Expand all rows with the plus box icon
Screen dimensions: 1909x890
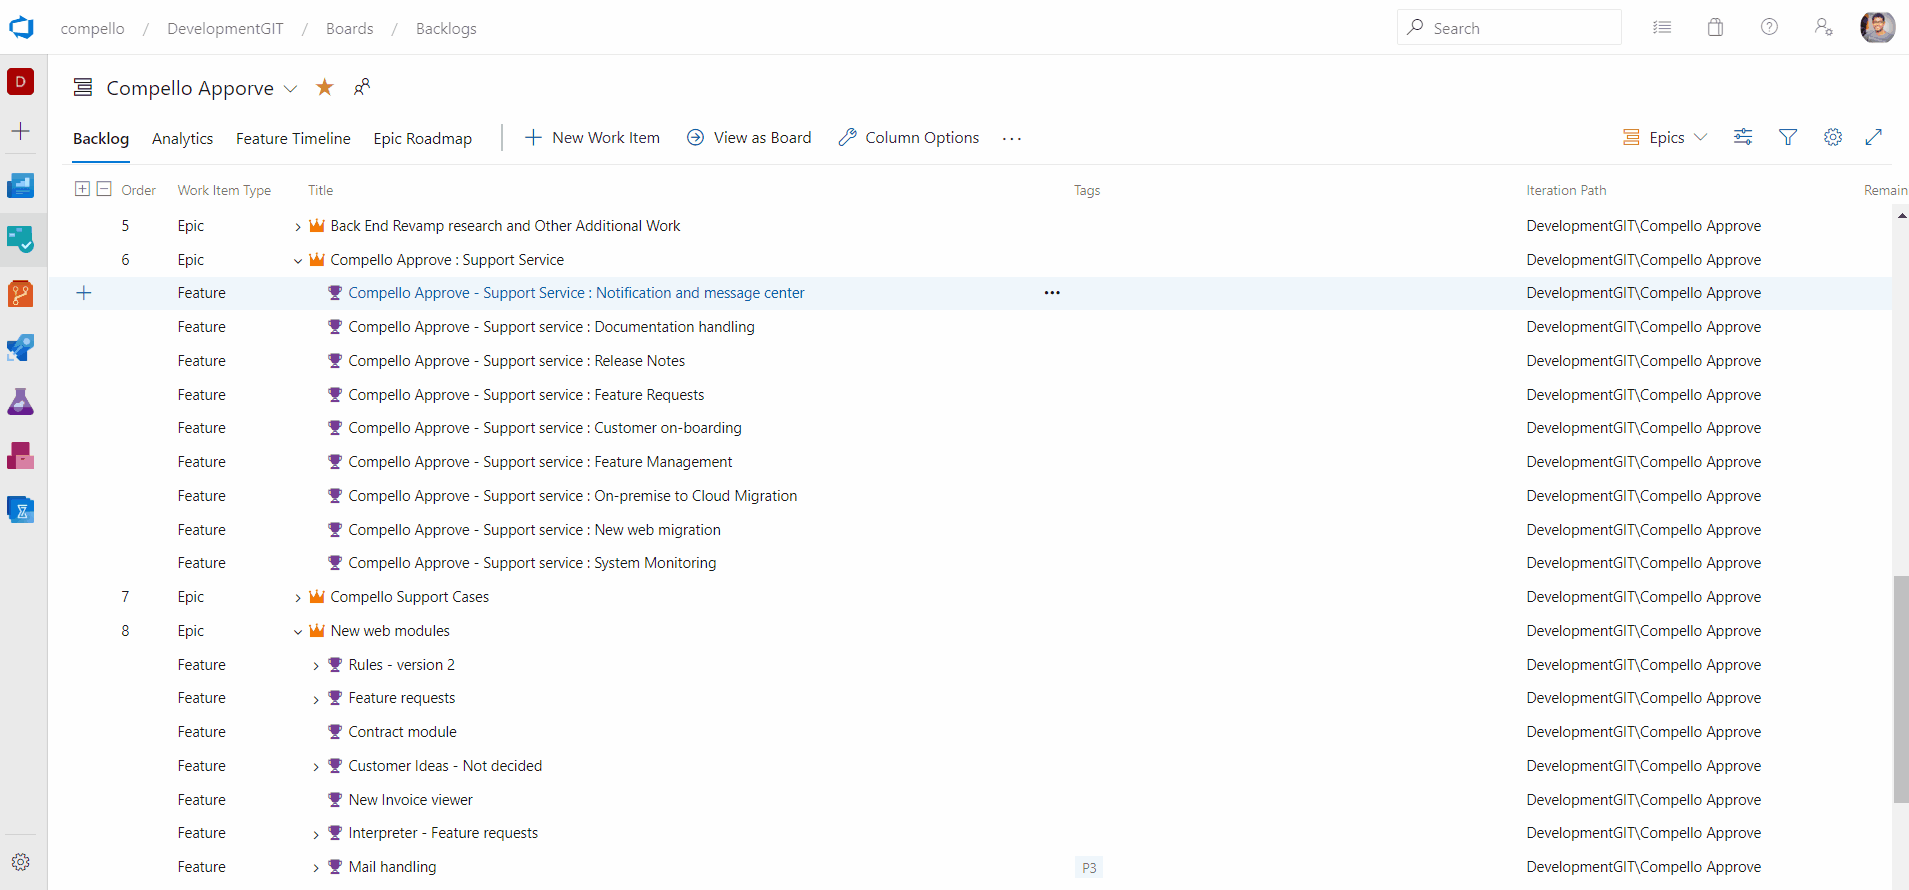tap(82, 189)
